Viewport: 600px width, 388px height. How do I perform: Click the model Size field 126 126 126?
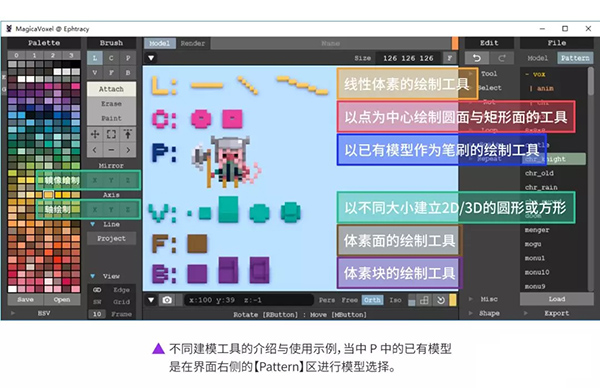408,58
